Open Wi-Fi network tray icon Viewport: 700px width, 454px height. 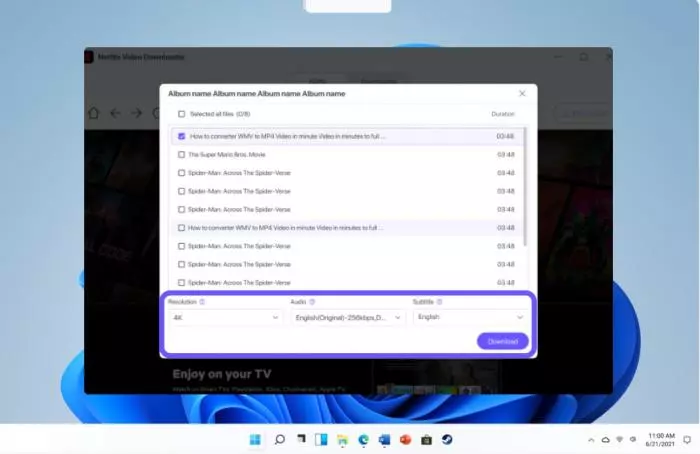620,440
